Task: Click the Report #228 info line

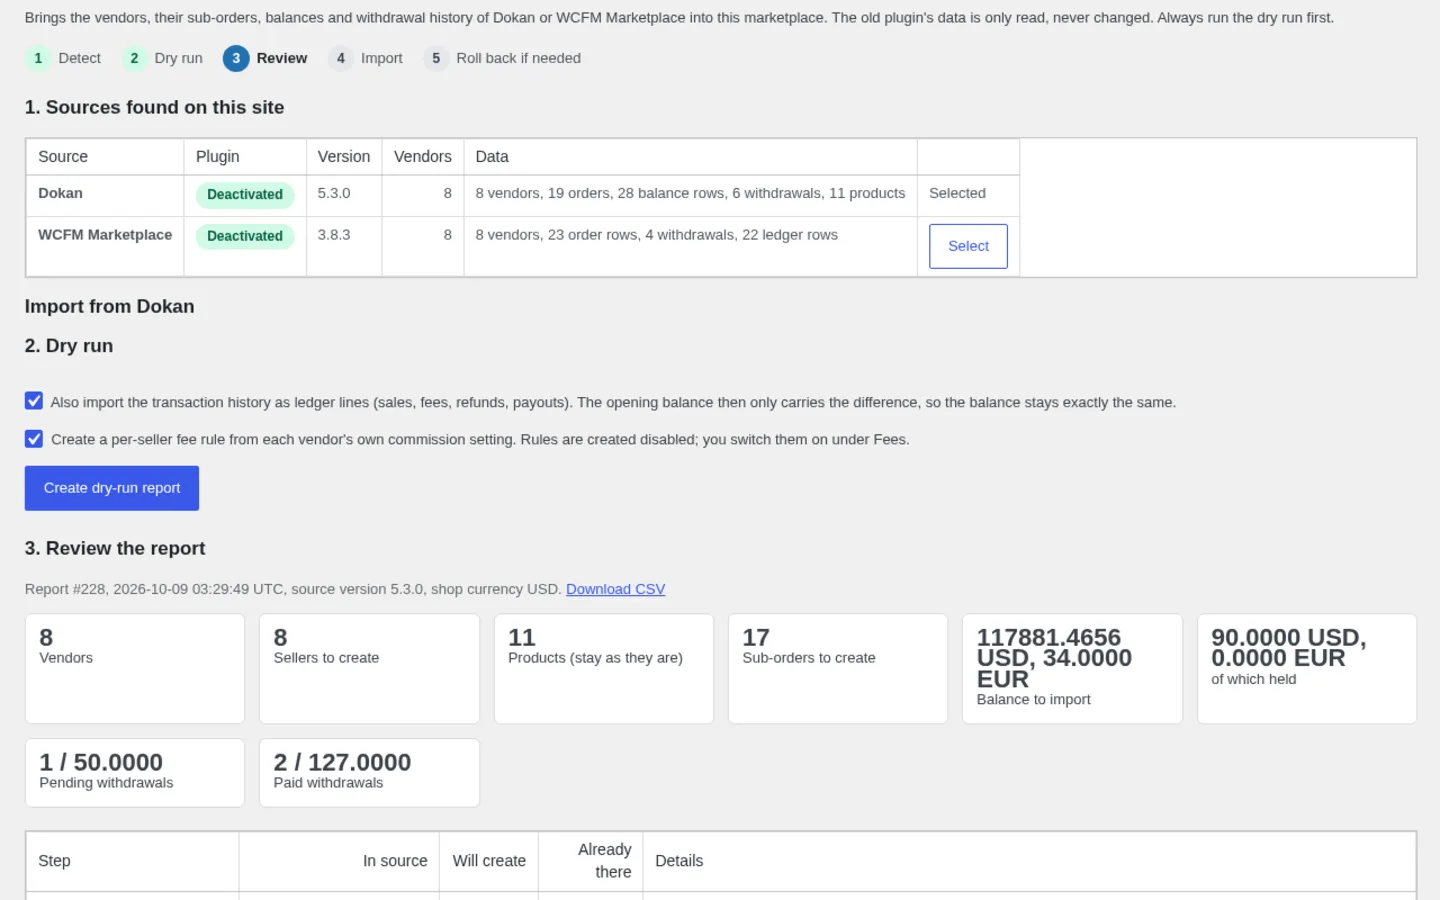Action: 345,589
